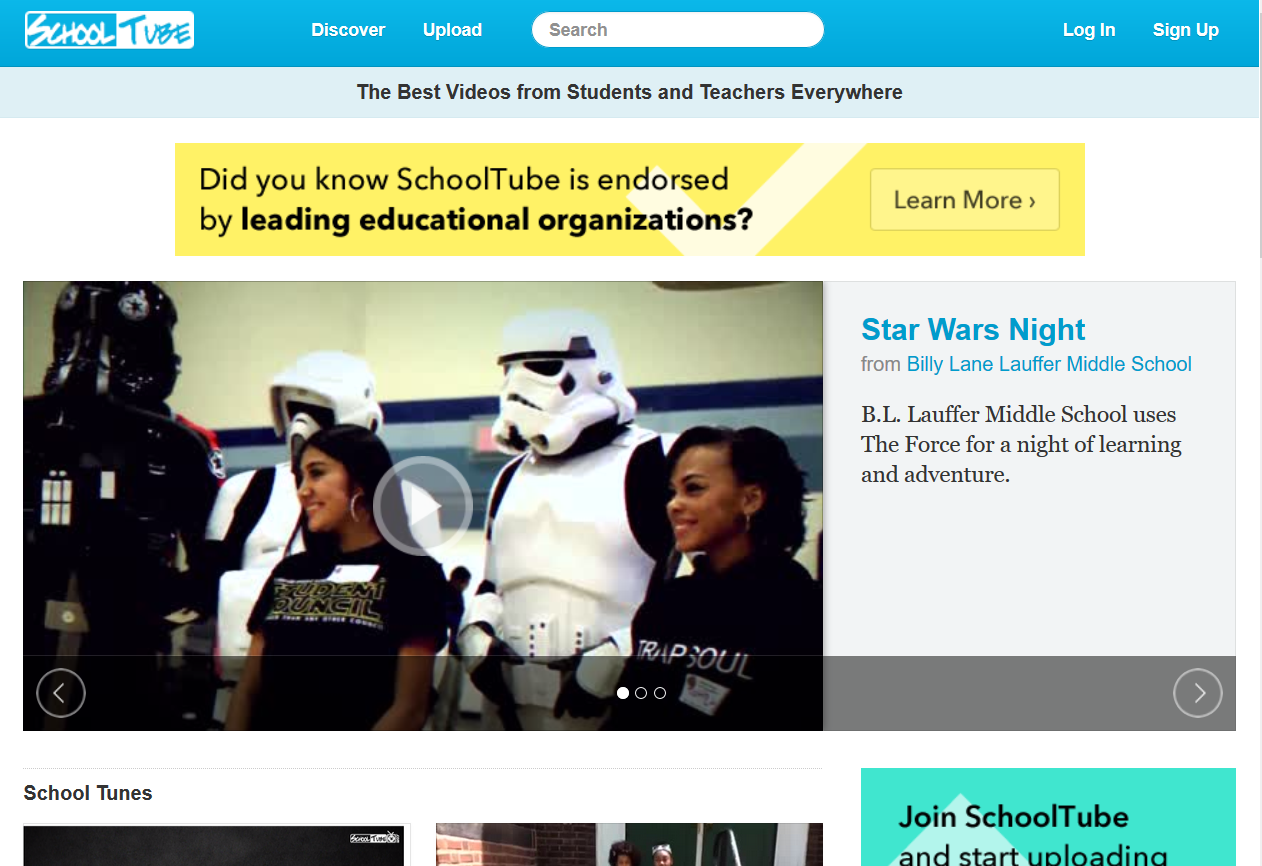Select the first carousel dot
Viewport: 1262px width, 866px height.
[x=623, y=693]
